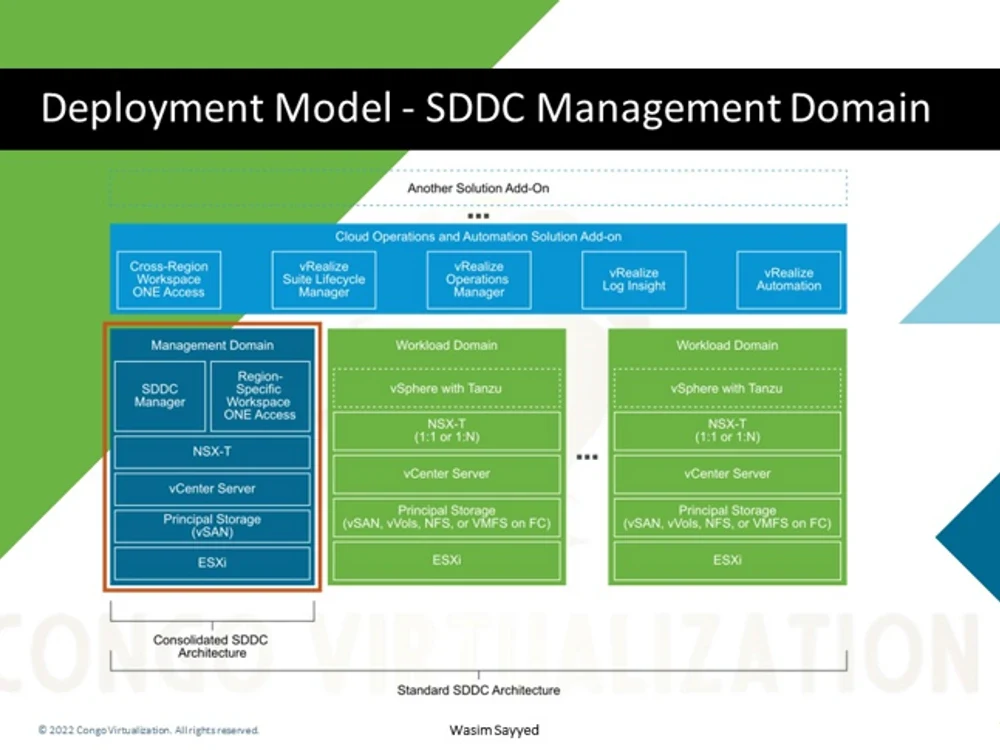The width and height of the screenshot is (1000, 750).
Task: Click the vRealize Operations Manager box
Action: tap(478, 280)
